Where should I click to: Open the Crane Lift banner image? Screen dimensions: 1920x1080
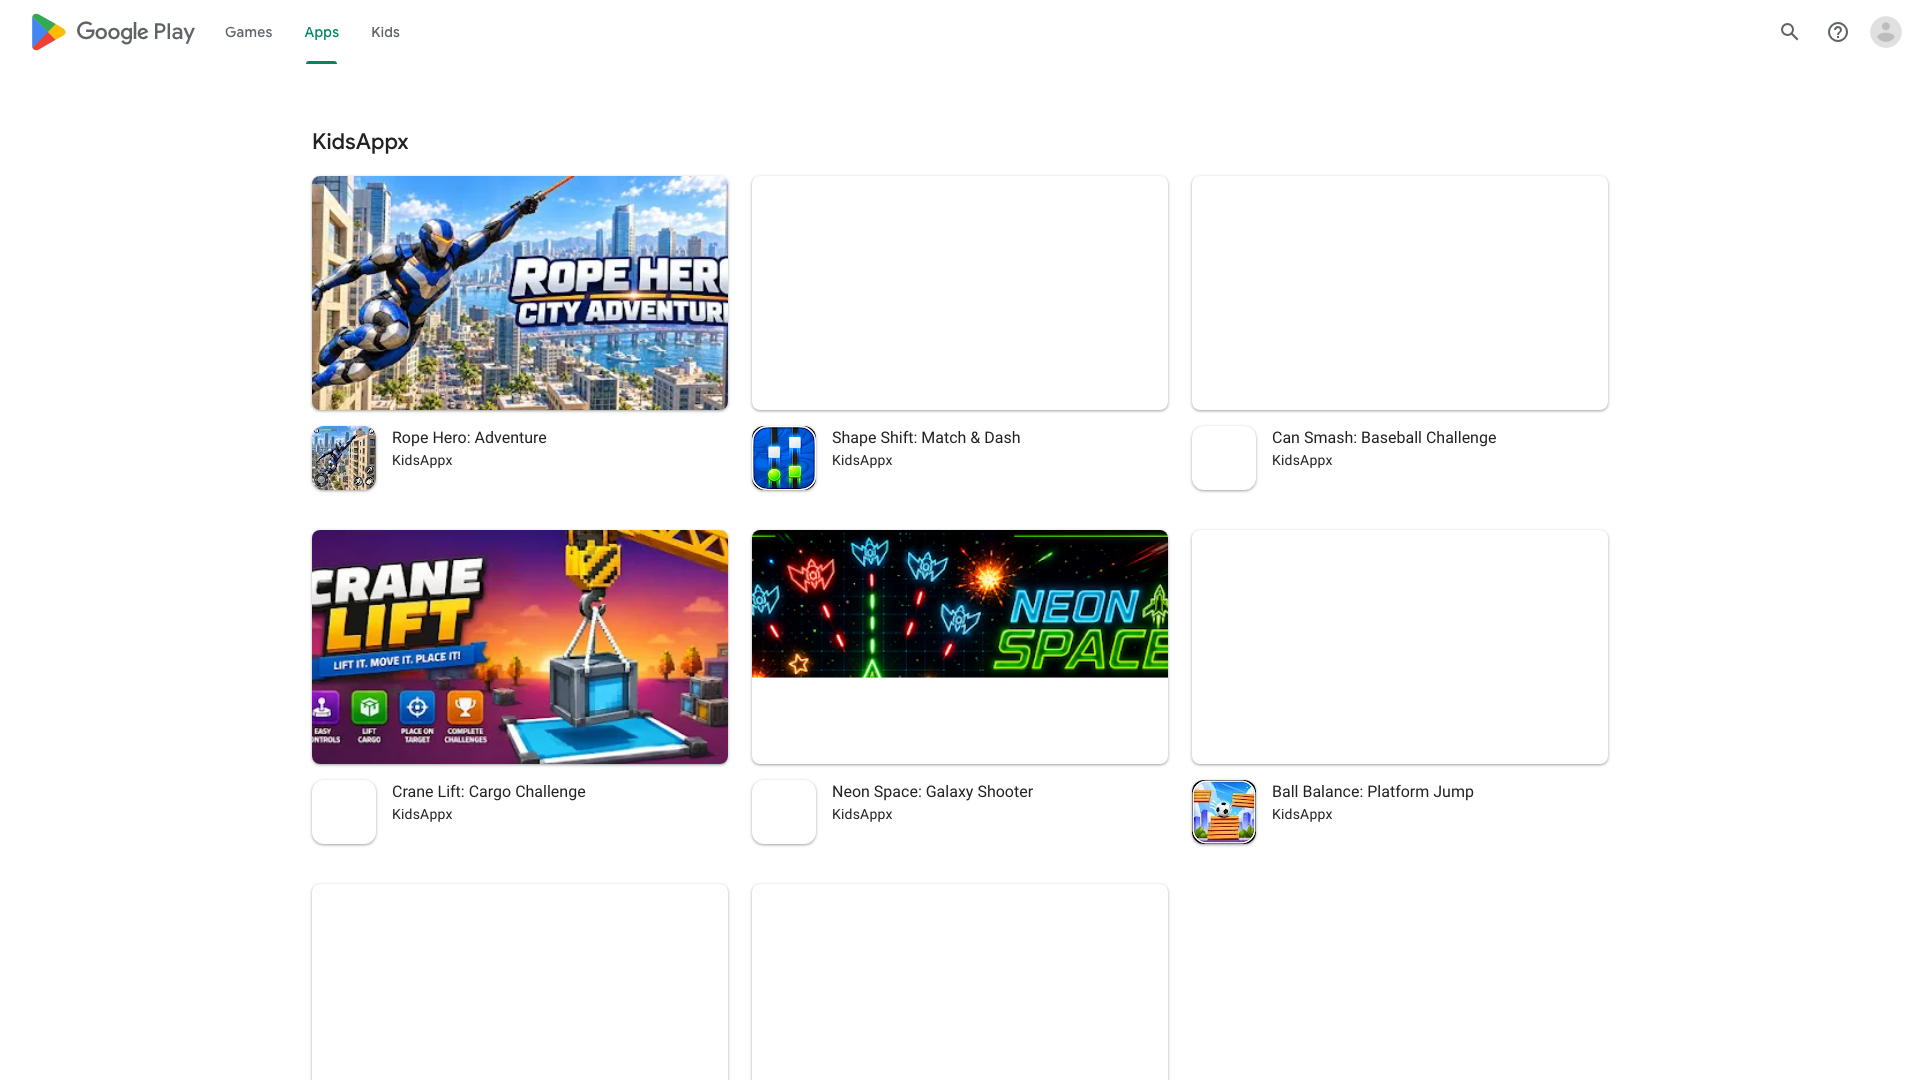520,647
